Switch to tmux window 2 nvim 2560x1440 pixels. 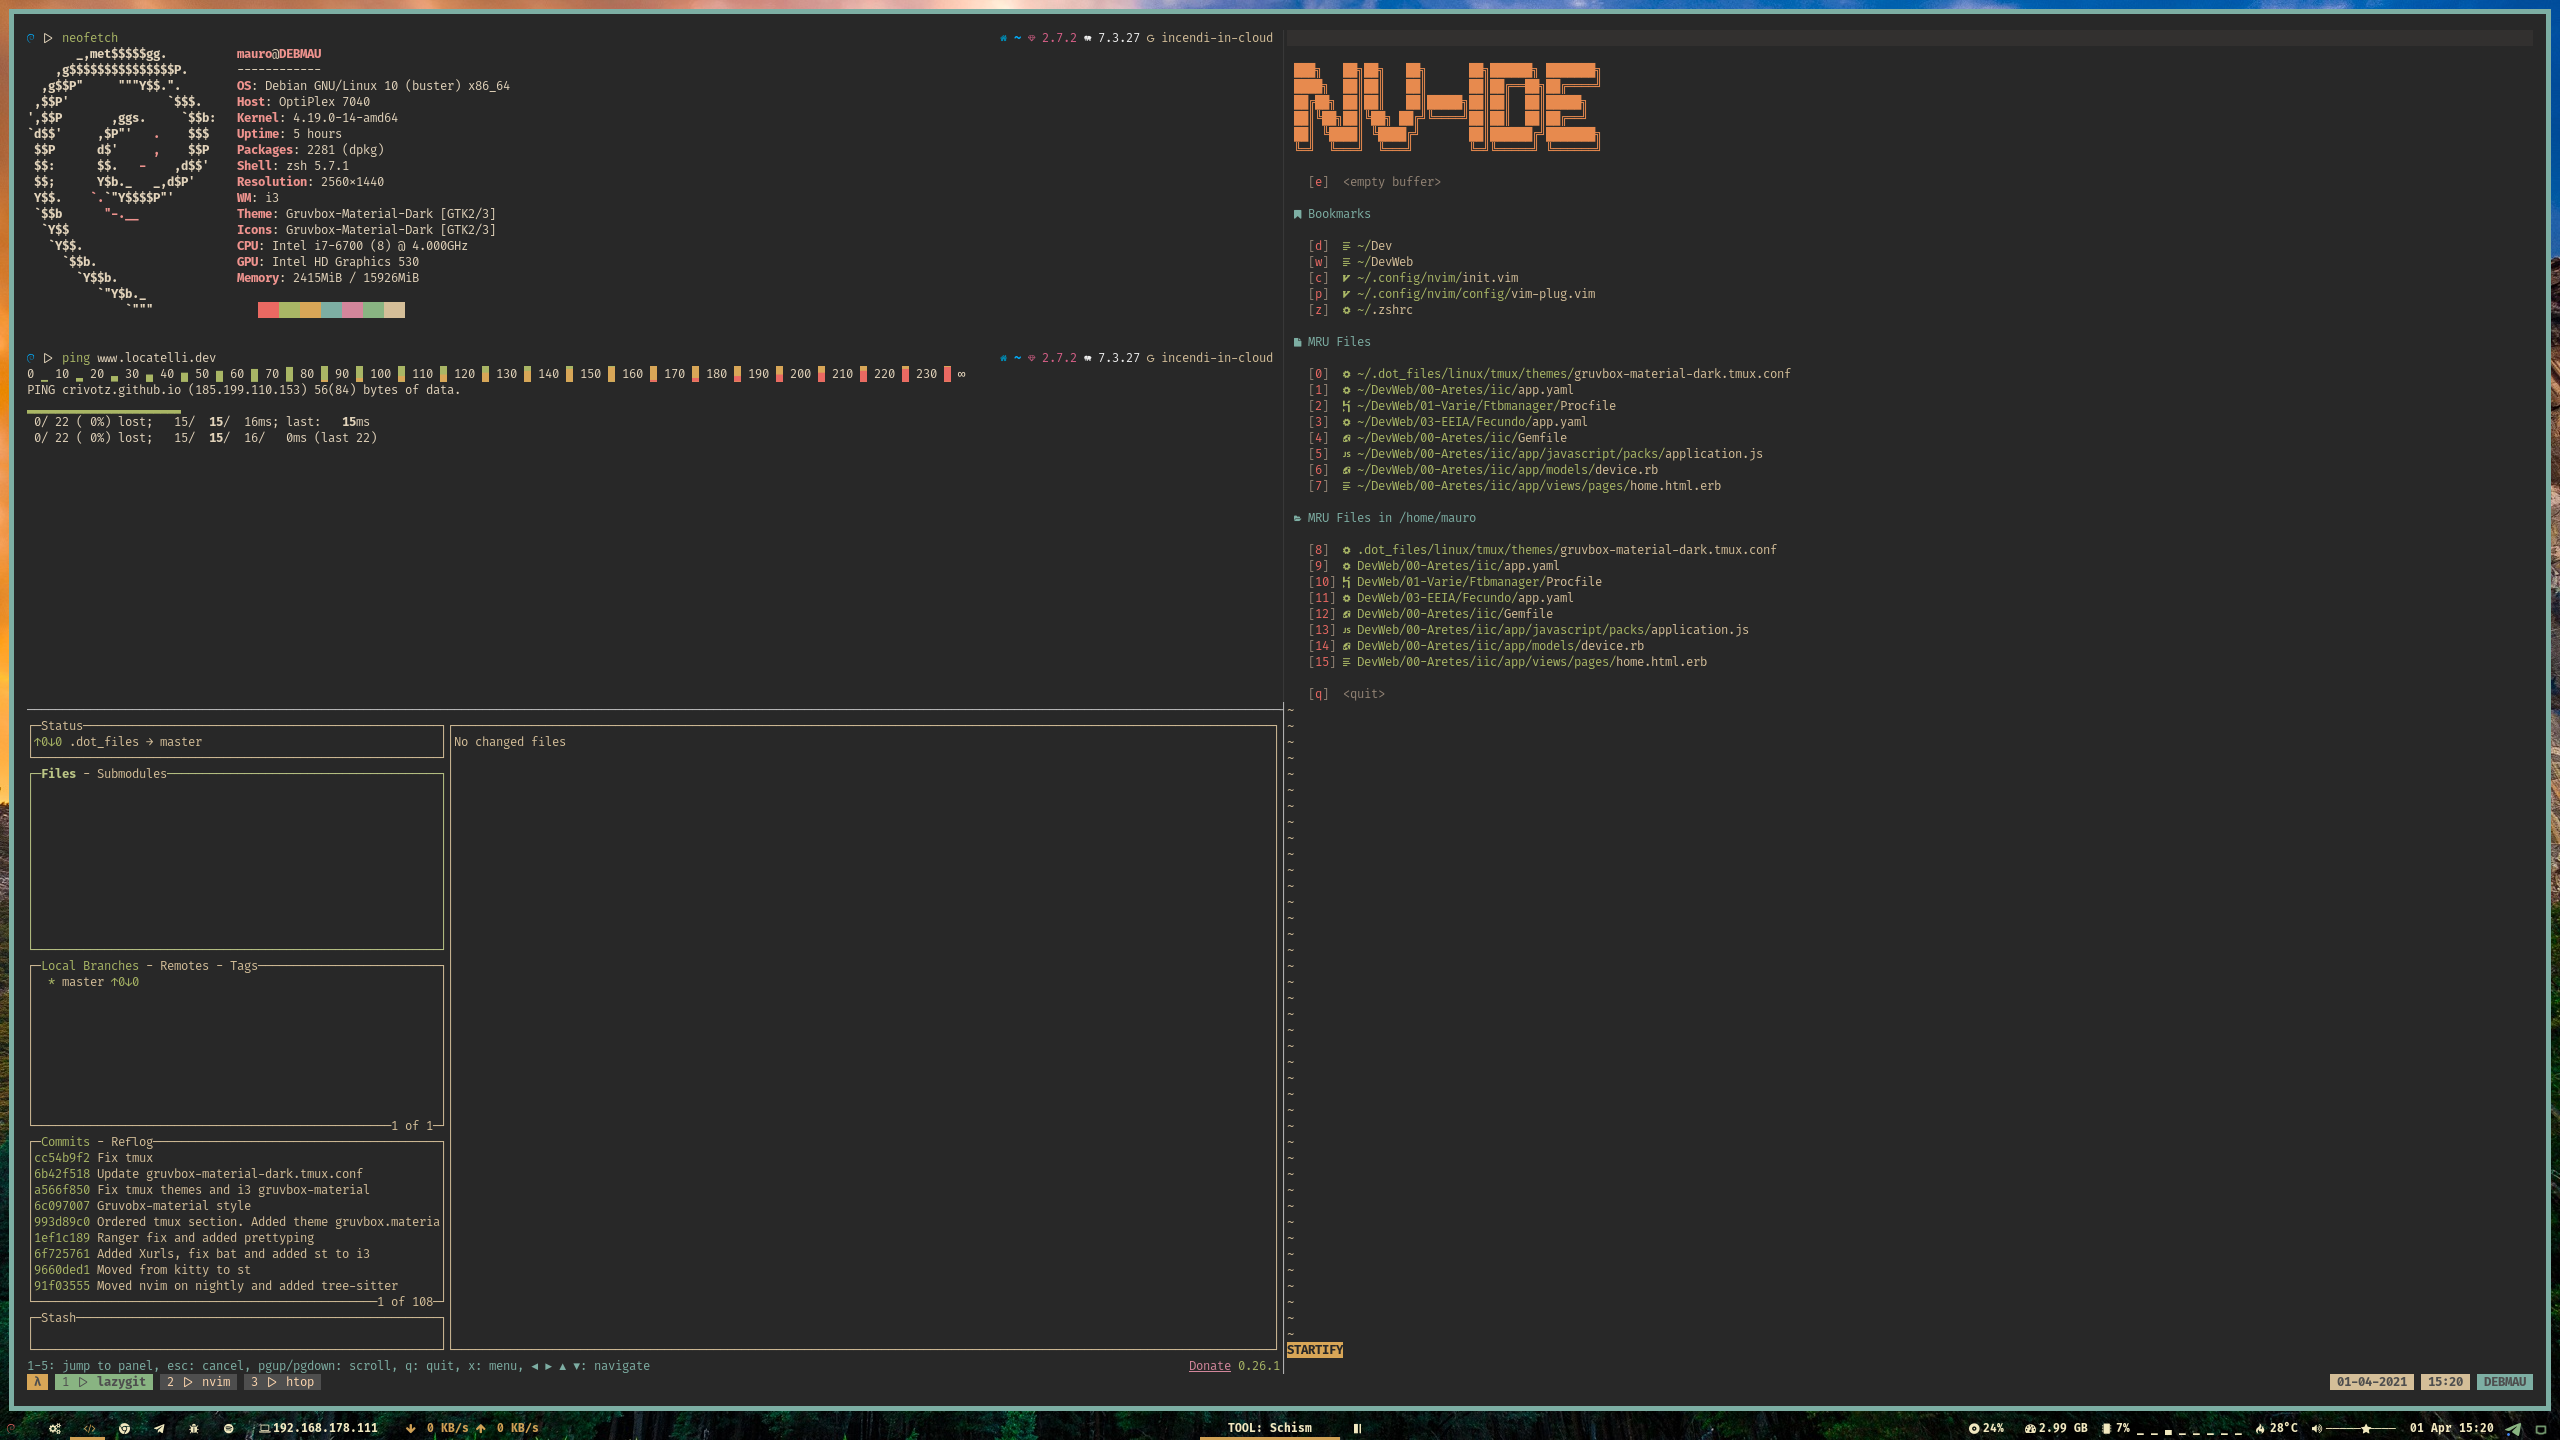[198, 1382]
